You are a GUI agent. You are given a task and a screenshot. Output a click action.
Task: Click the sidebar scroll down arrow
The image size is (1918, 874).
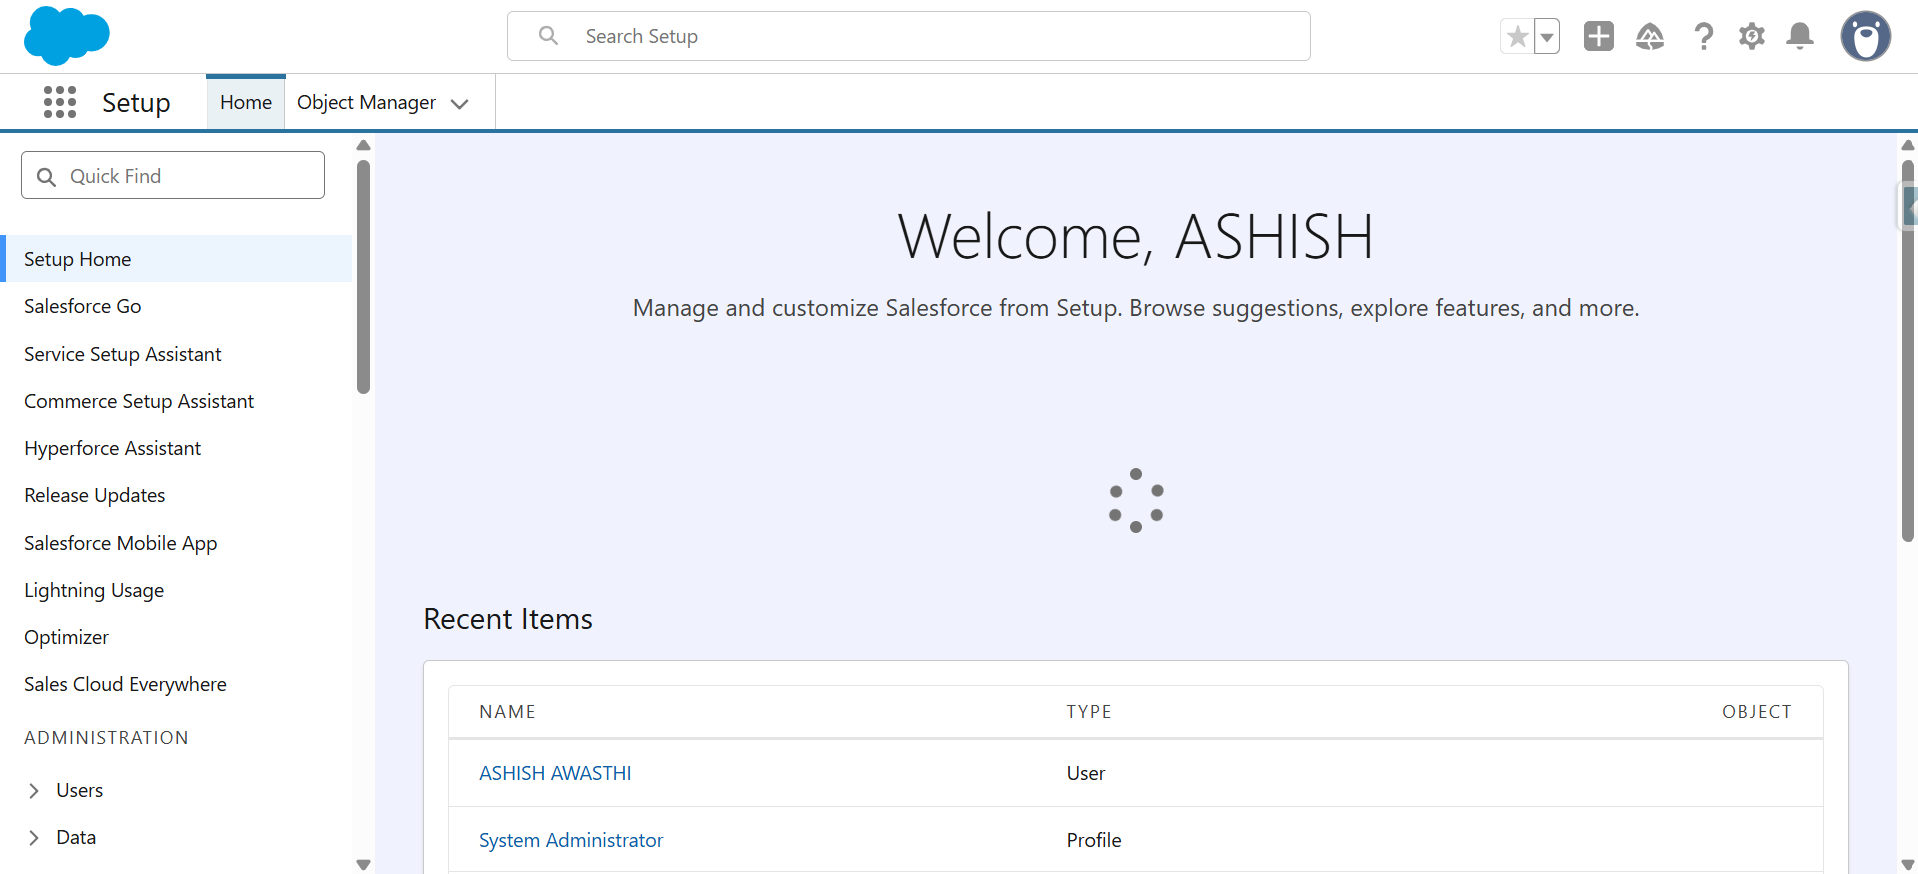[363, 864]
